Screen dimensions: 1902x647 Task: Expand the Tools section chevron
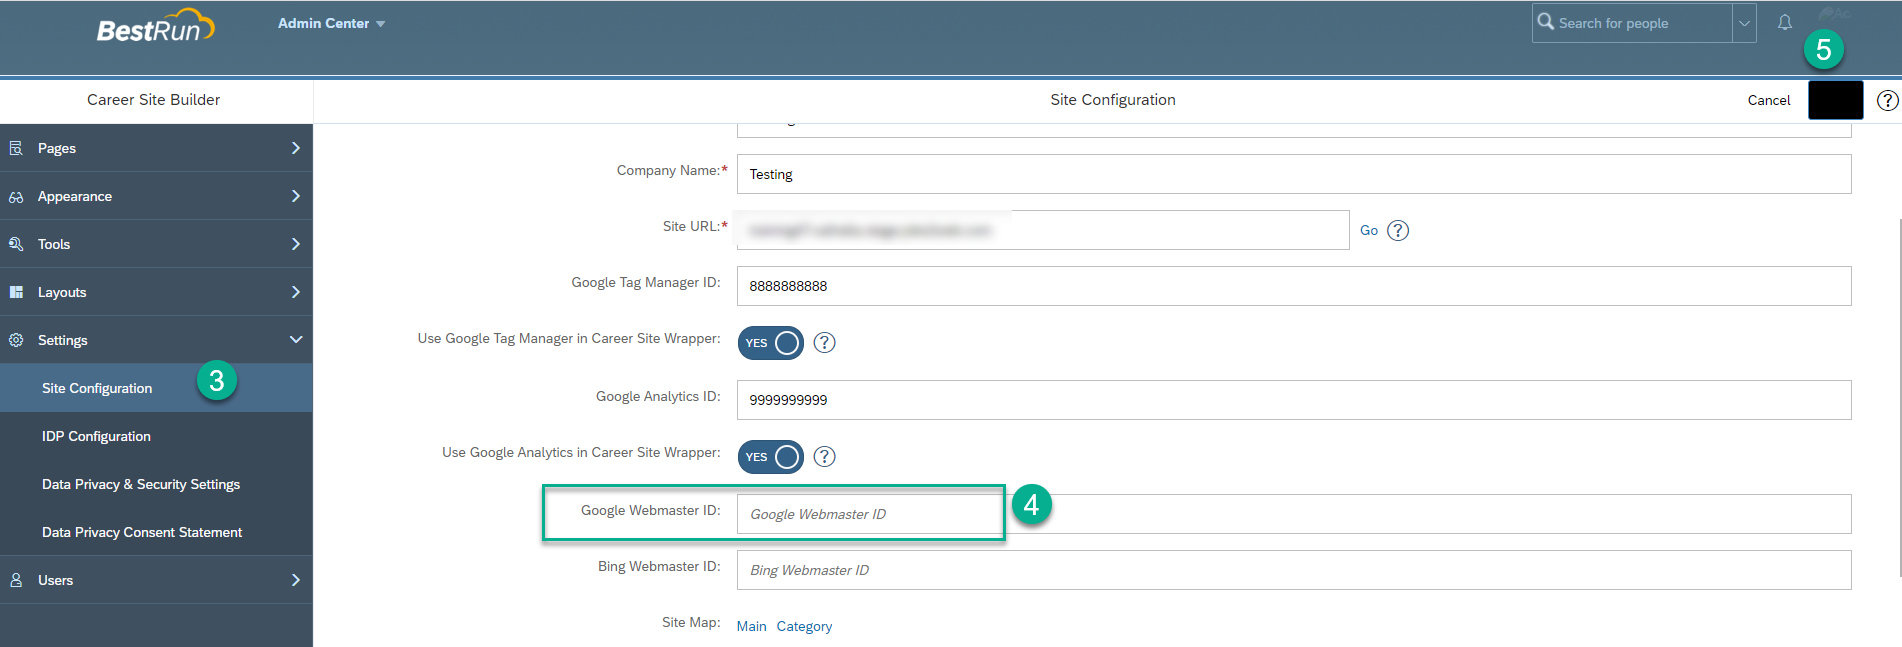(295, 244)
